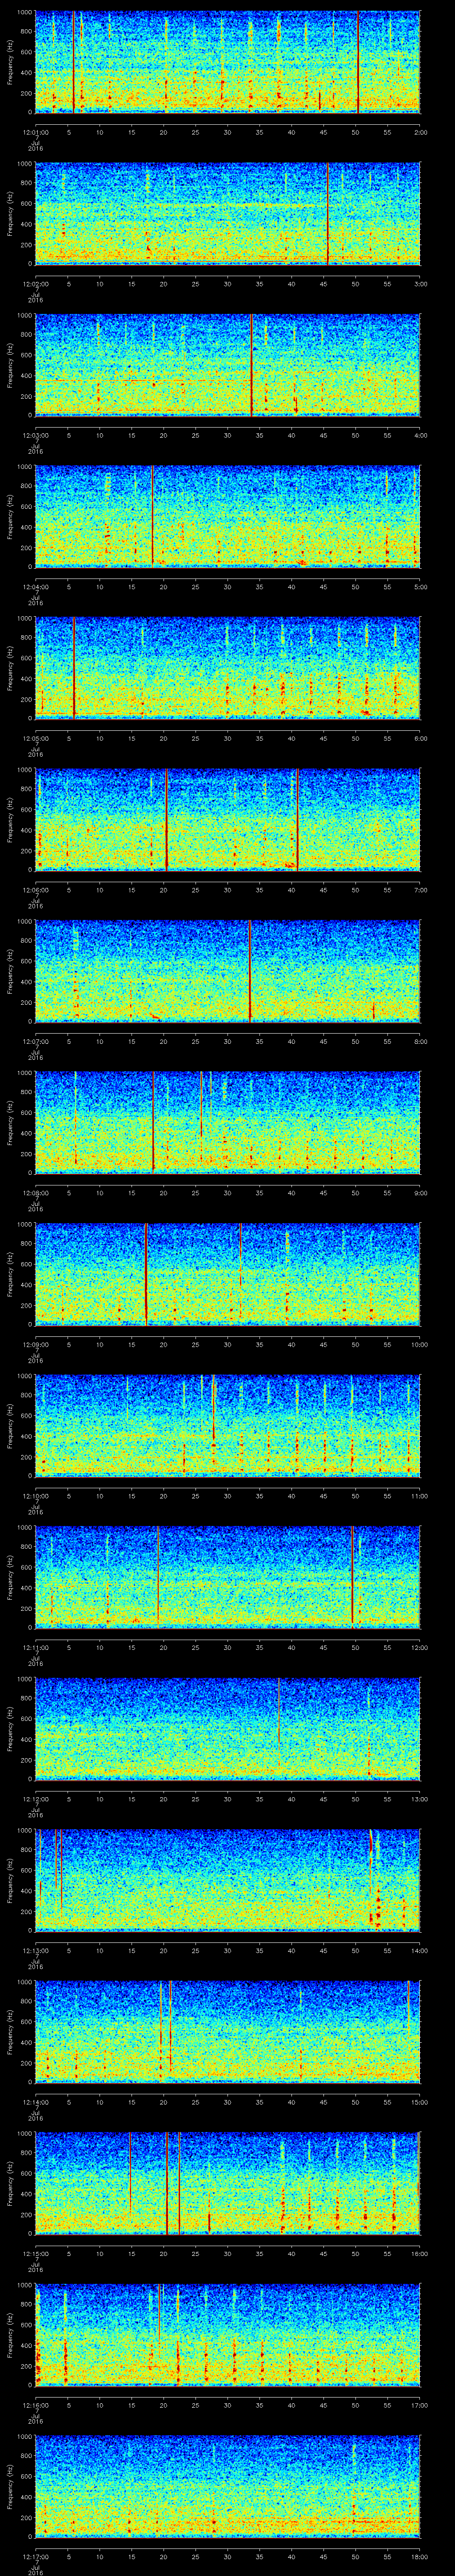Select red spike near 34s in 12:03:00 panel
Screen dimensions: 455x2576
tap(252, 365)
